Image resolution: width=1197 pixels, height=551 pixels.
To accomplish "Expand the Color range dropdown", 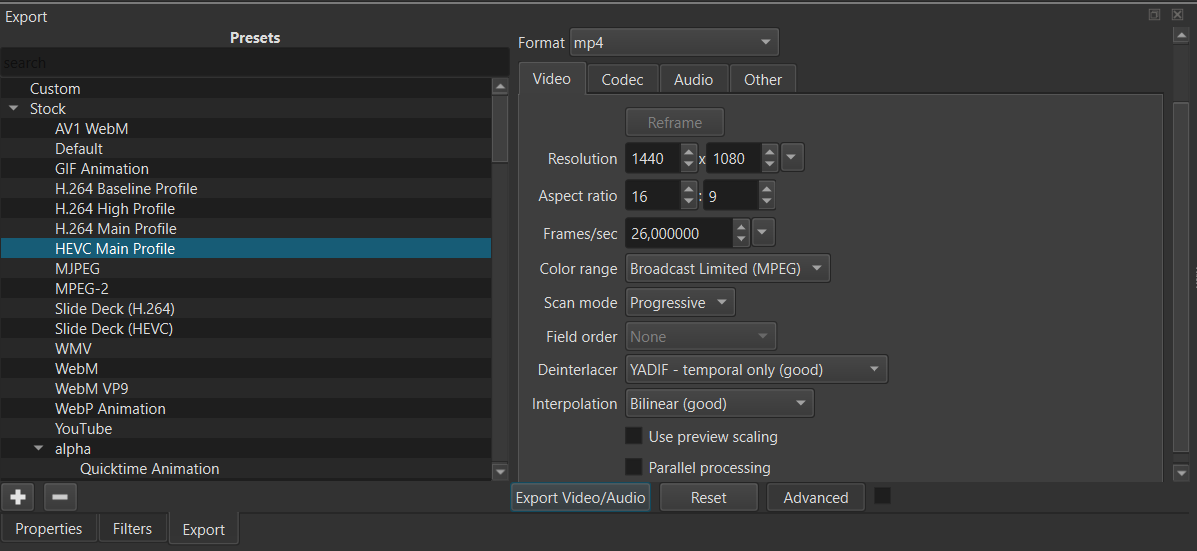I will pos(727,269).
